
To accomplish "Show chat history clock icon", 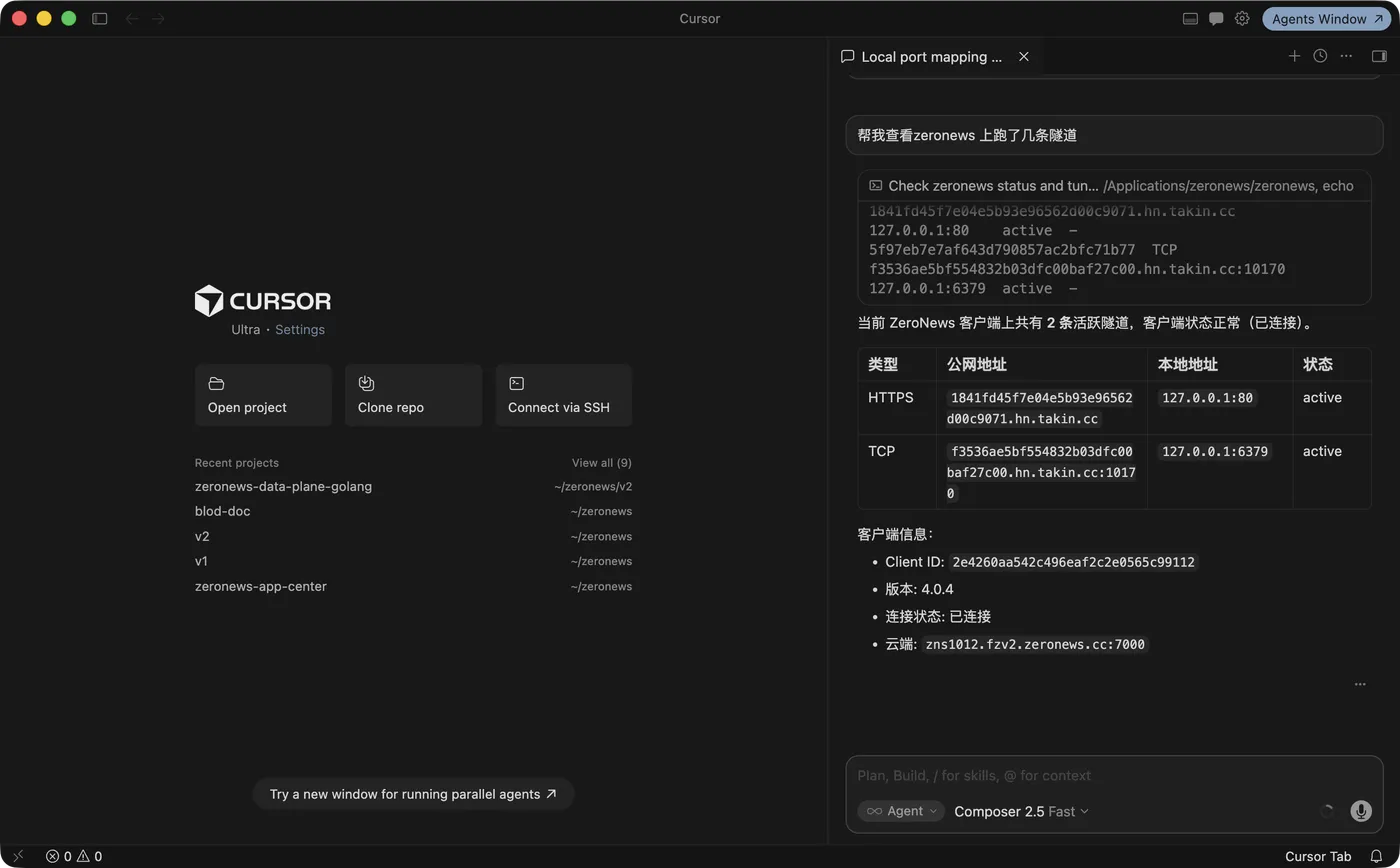I will pyautogui.click(x=1320, y=56).
